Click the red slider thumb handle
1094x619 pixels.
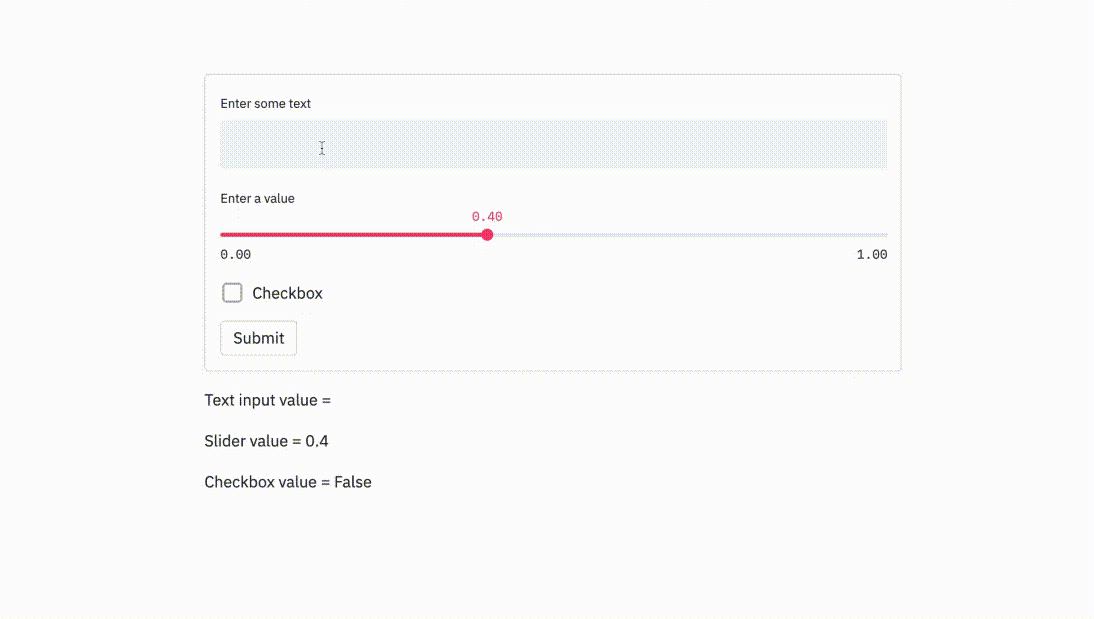(487, 235)
